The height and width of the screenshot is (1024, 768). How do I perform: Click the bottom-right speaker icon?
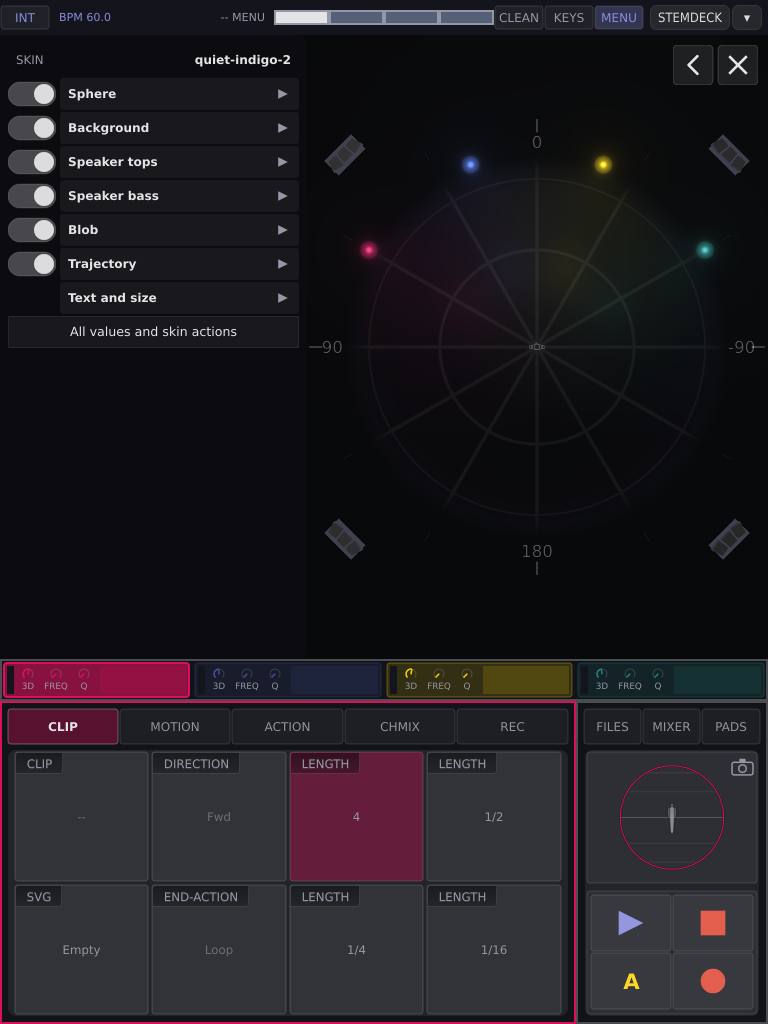(x=729, y=539)
